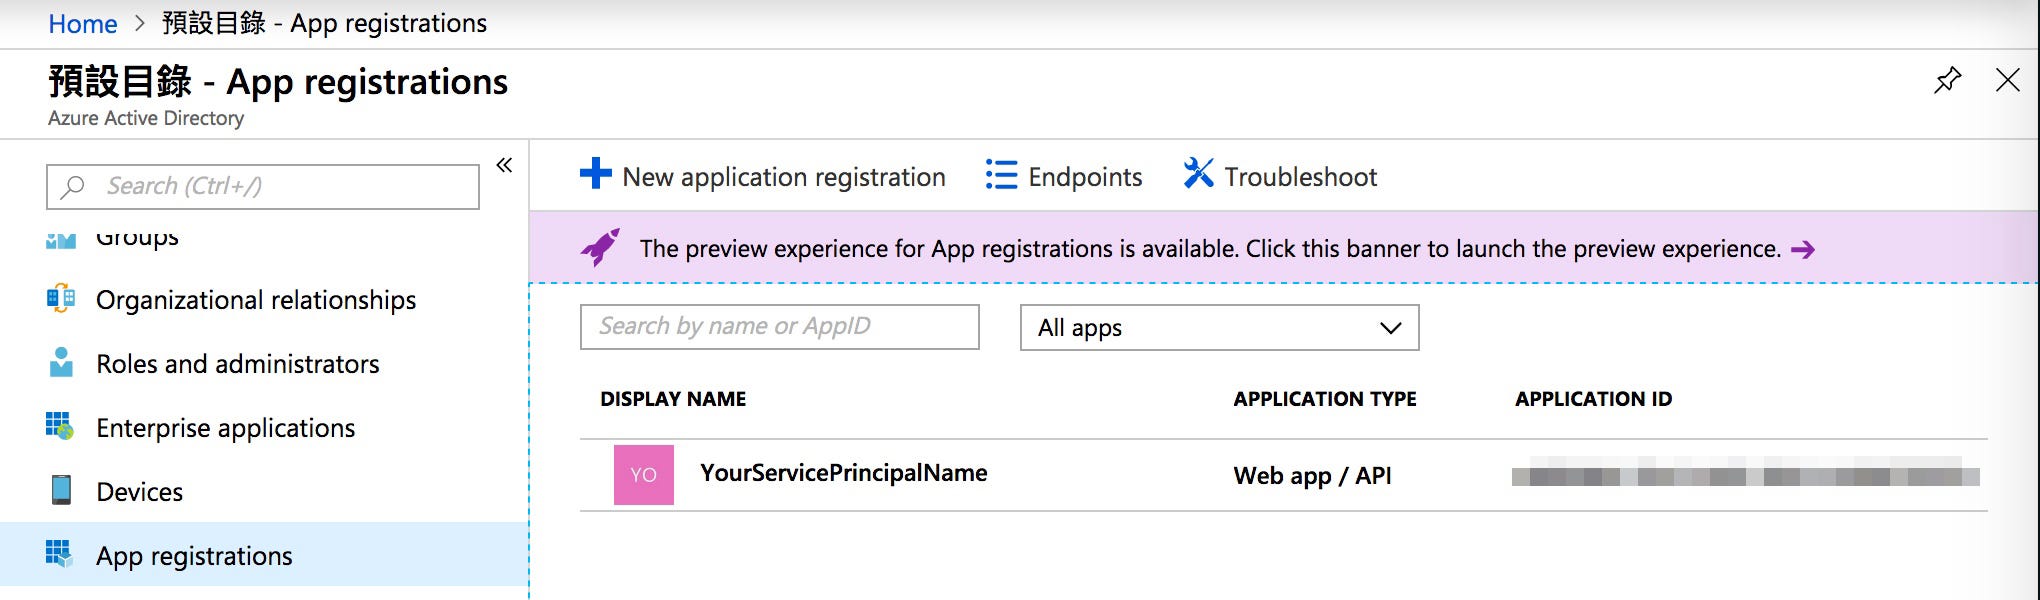Click the App registrations grid icon
This screenshot has height=600, width=2040.
tap(59, 553)
